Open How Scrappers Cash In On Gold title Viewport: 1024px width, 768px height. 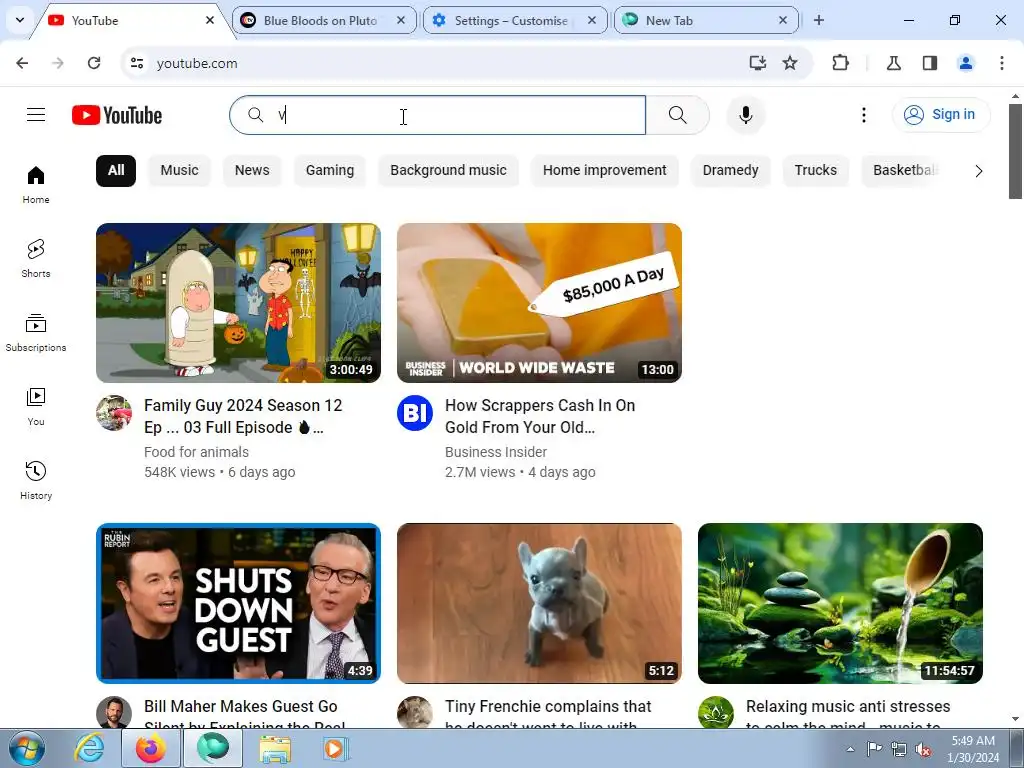tap(540, 416)
